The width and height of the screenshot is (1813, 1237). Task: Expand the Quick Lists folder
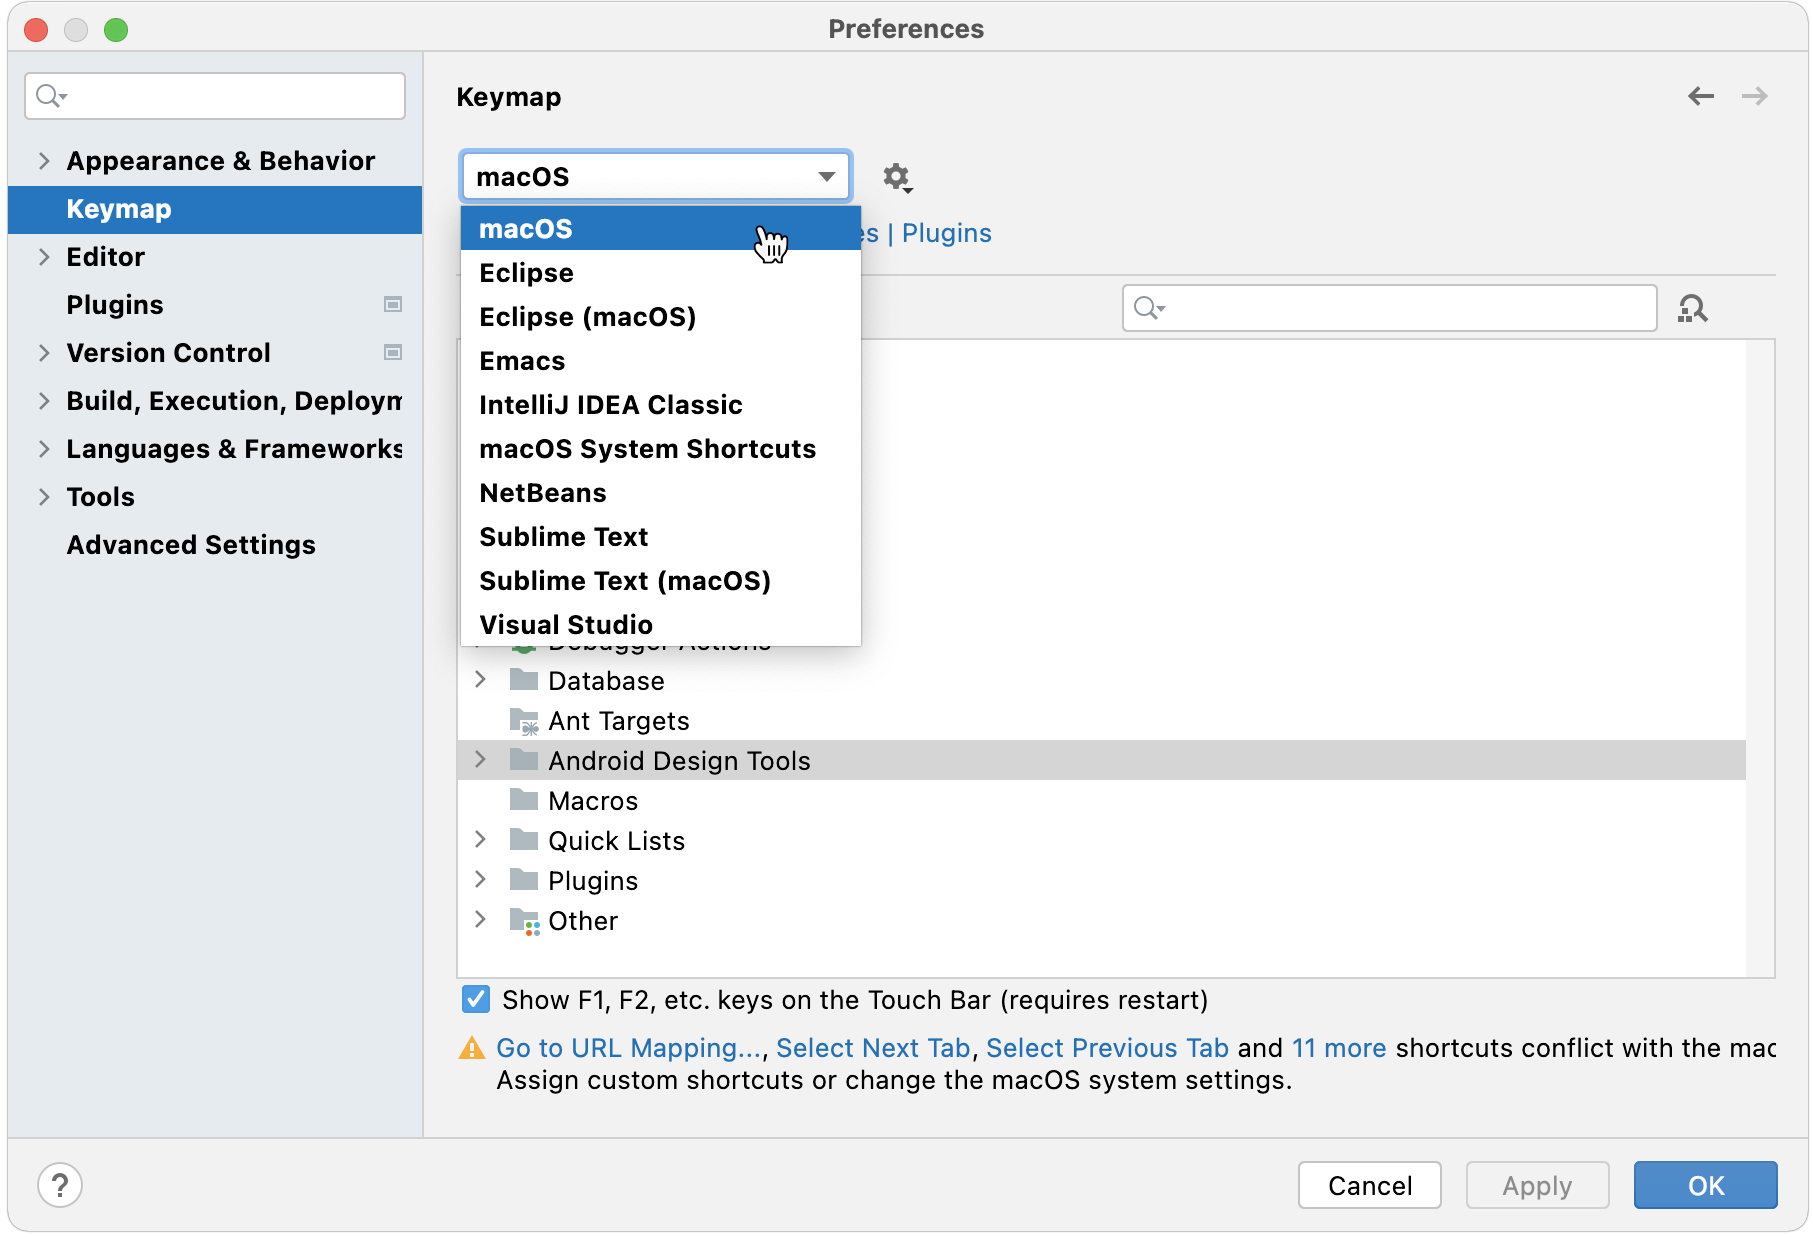coord(480,840)
